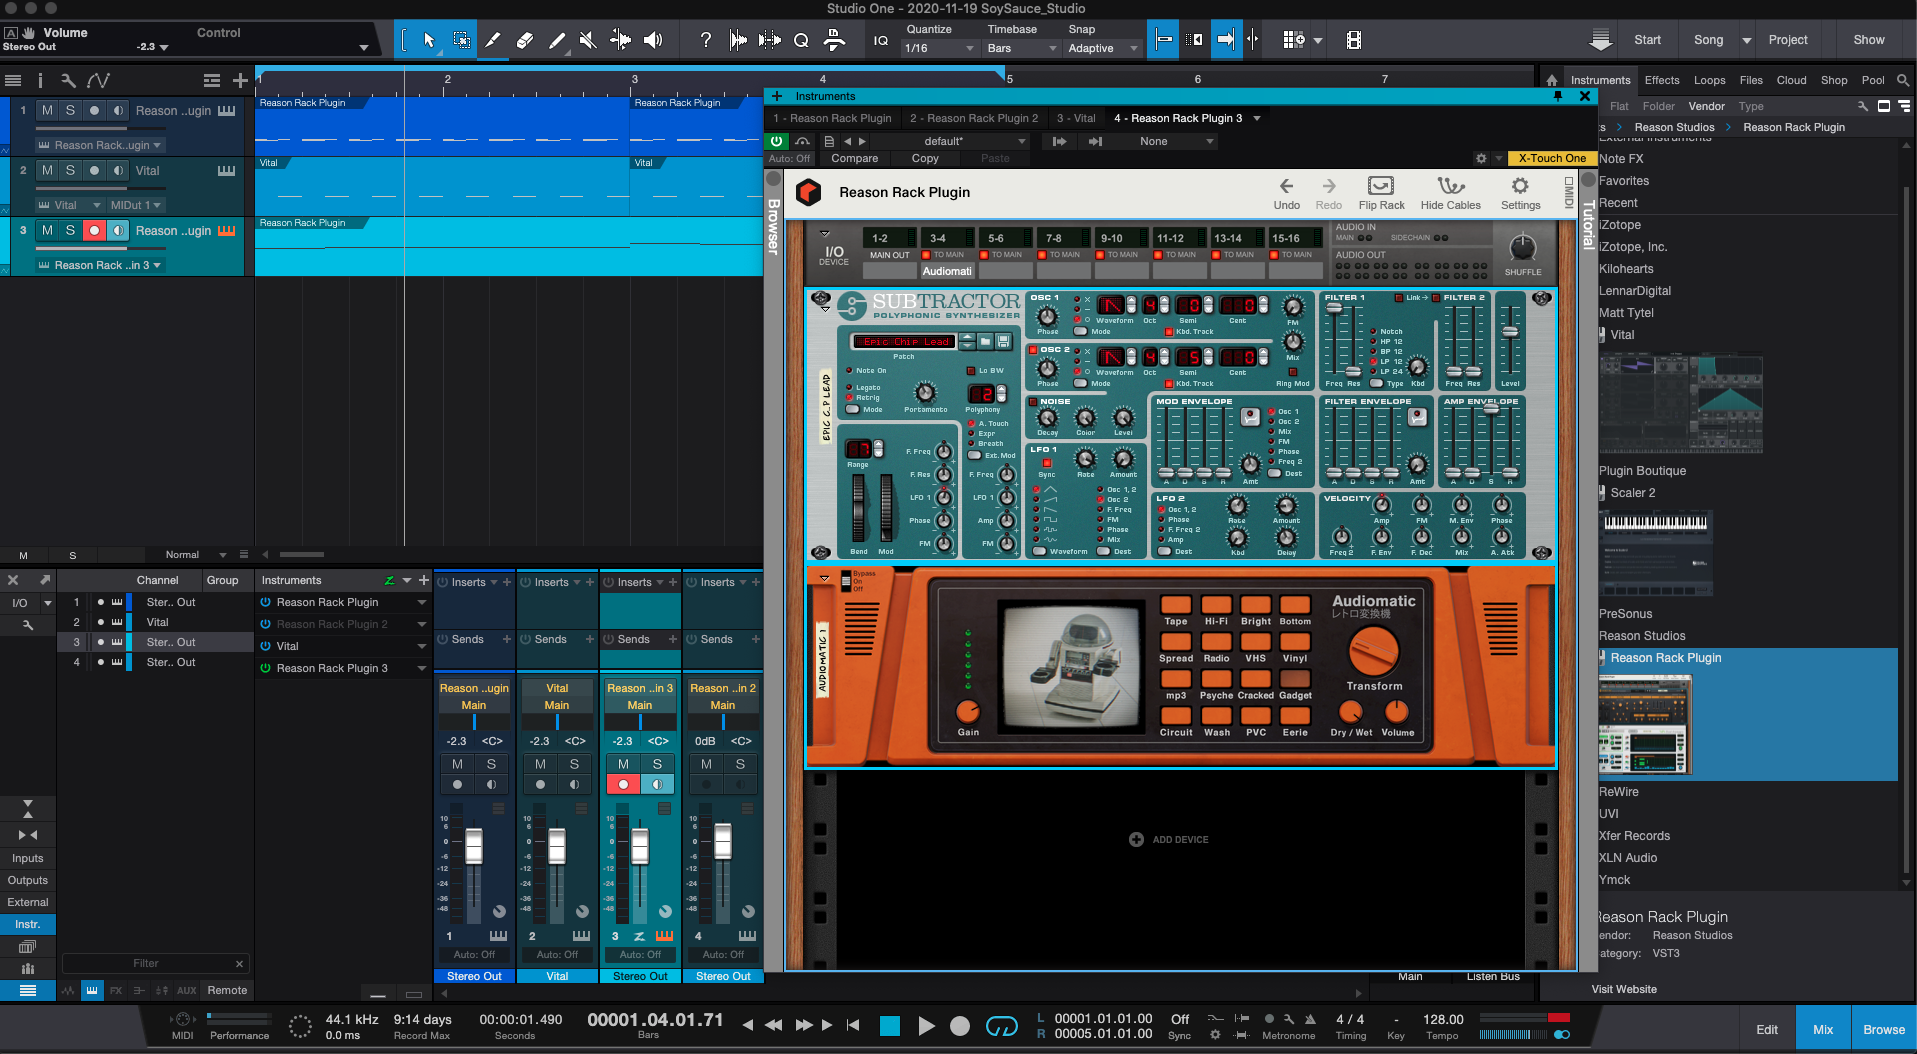Click the browser search magnifier icon
Screen dimensions: 1917x1054
pos(1902,80)
